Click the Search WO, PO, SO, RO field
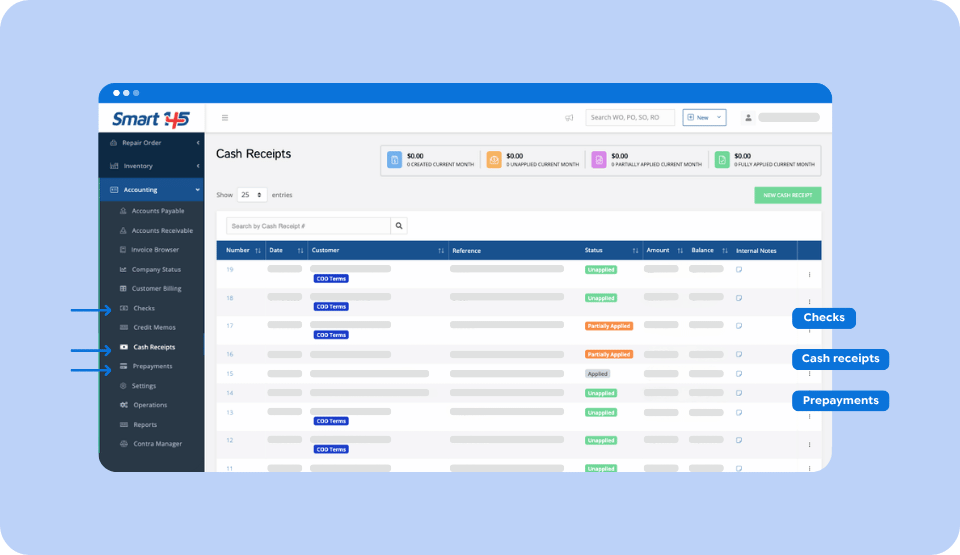This screenshot has width=960, height=555. click(x=630, y=118)
